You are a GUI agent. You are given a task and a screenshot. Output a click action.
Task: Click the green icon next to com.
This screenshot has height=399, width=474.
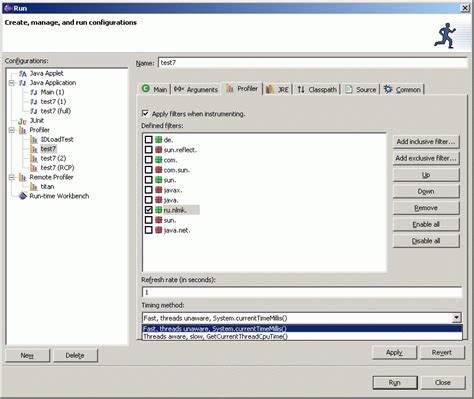(159, 160)
